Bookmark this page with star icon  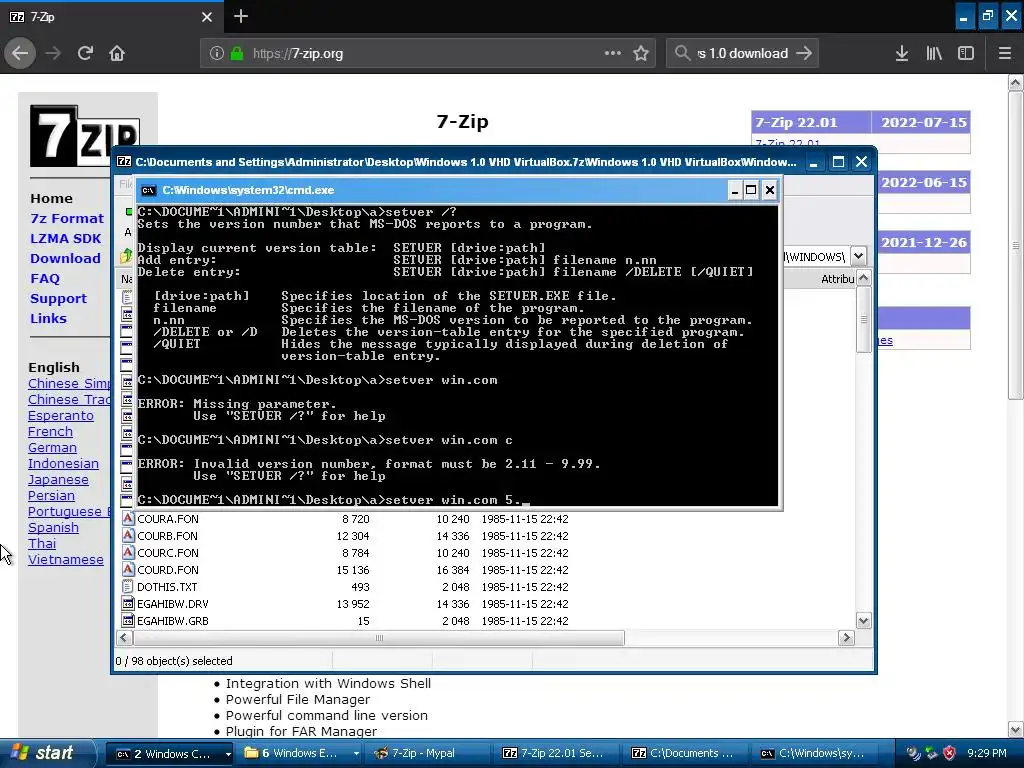641,53
